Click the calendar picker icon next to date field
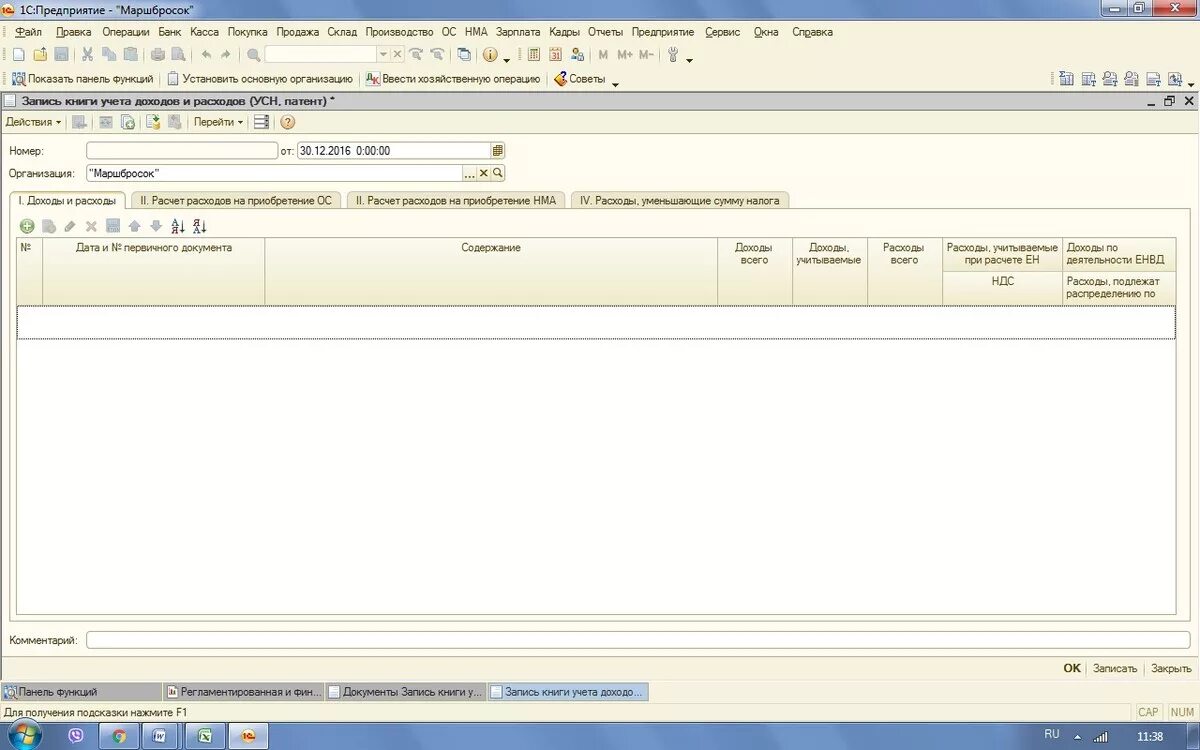 coord(498,151)
